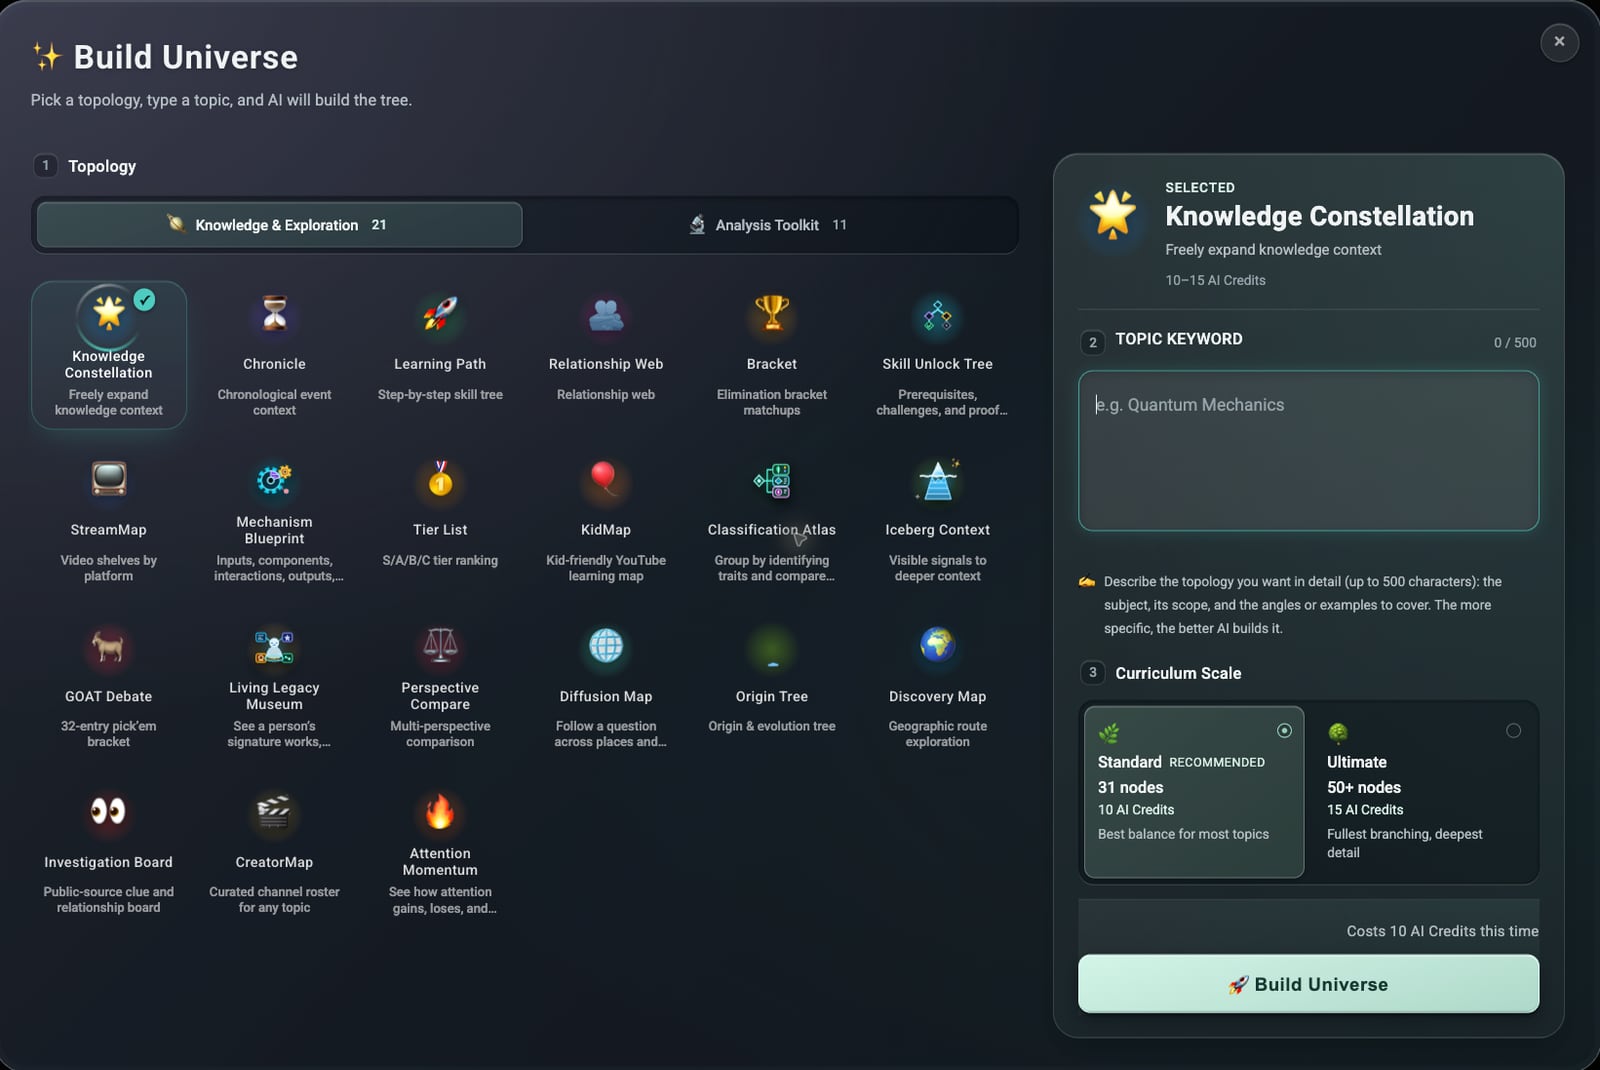Pick the Attention Momentum flame icon
Image resolution: width=1600 pixels, height=1070 pixels.
click(440, 811)
